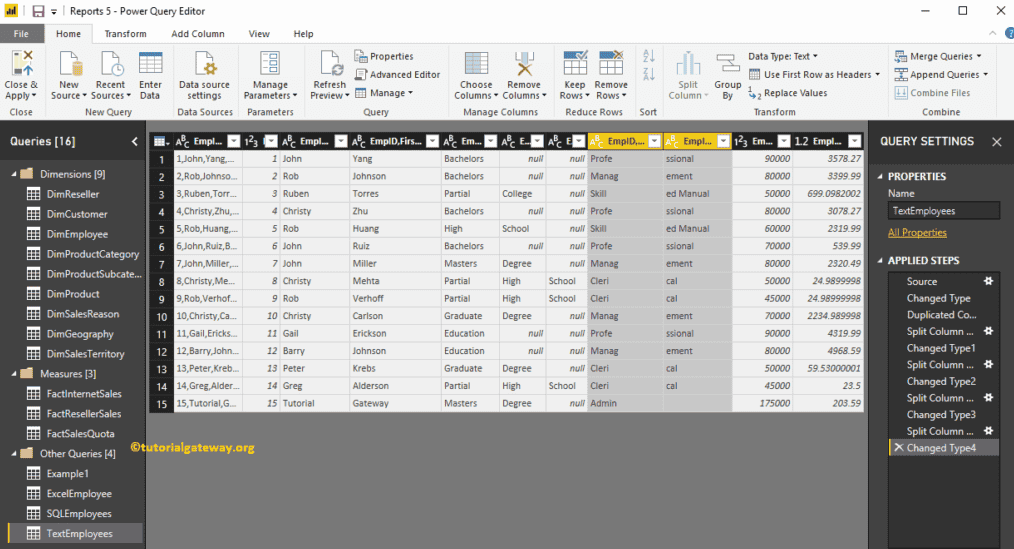Open filter dropdown of 1.2 Empl... column
Screen dimensions: 1014x549
[855, 141]
